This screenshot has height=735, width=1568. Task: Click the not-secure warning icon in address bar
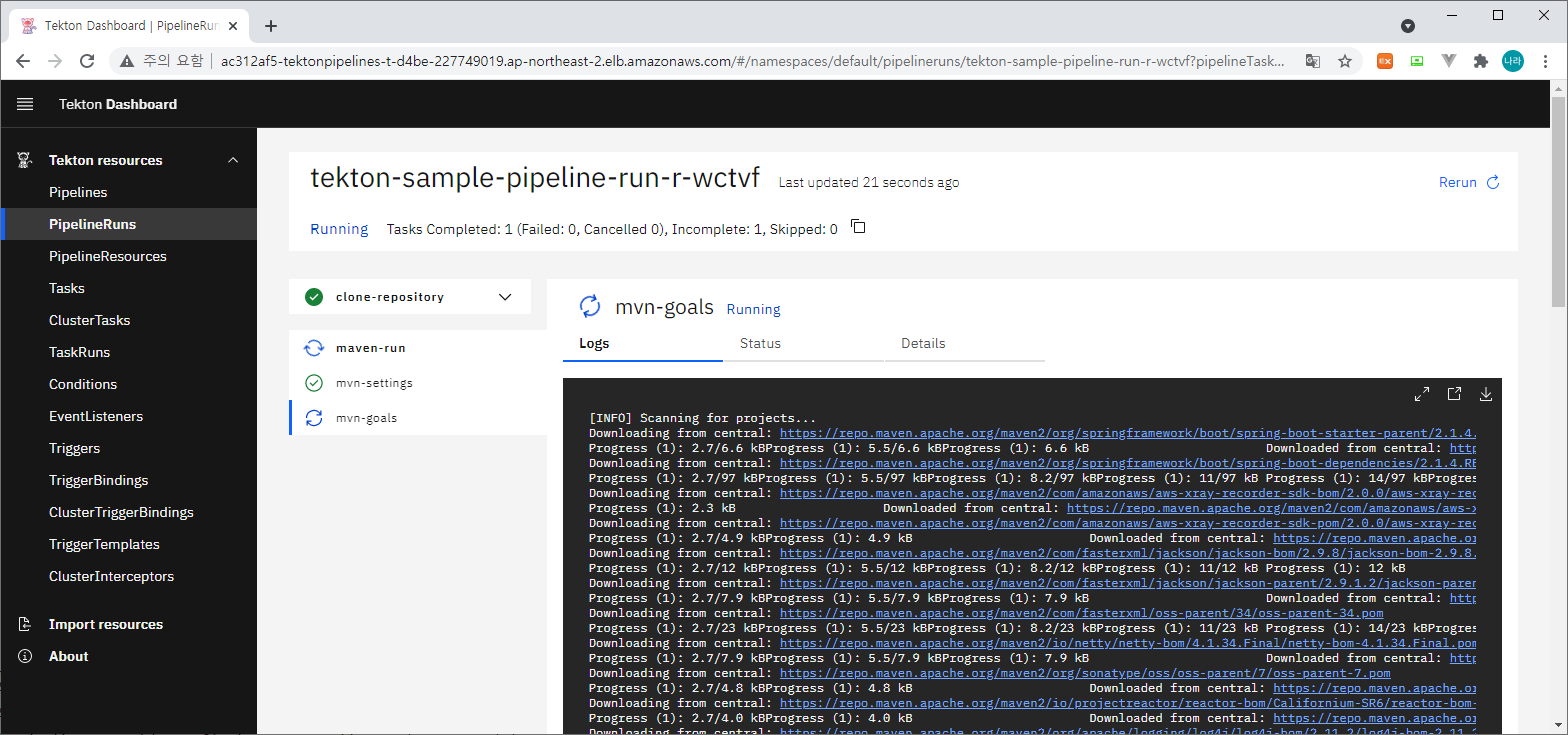point(127,61)
